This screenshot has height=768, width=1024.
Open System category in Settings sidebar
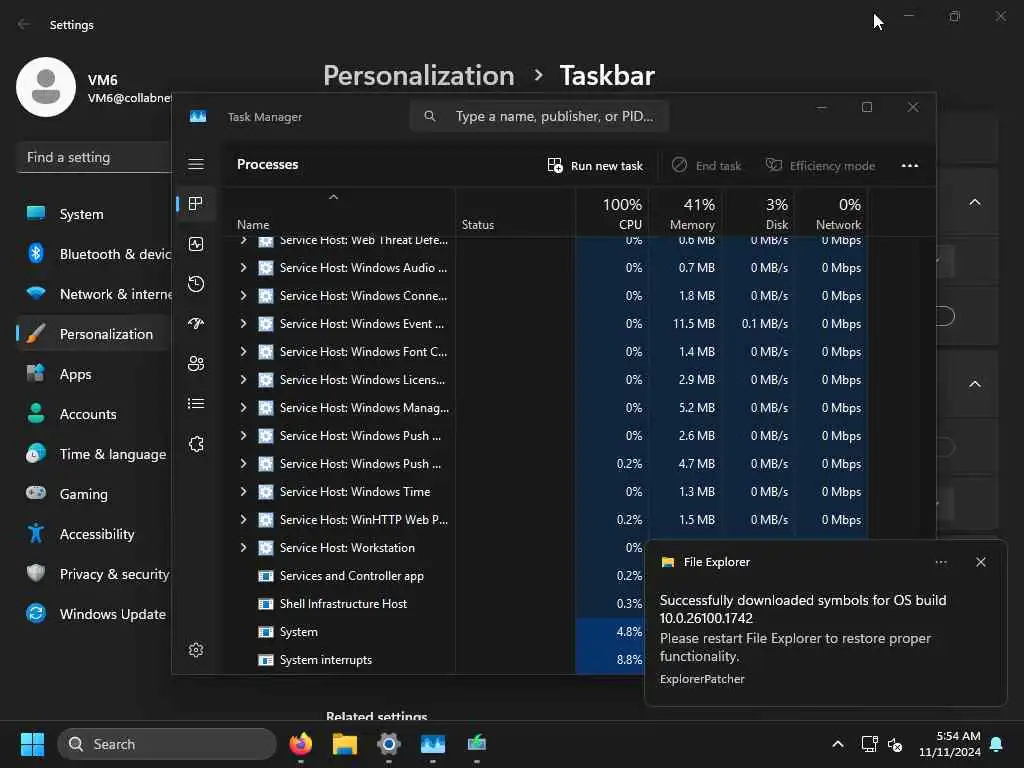[94, 214]
